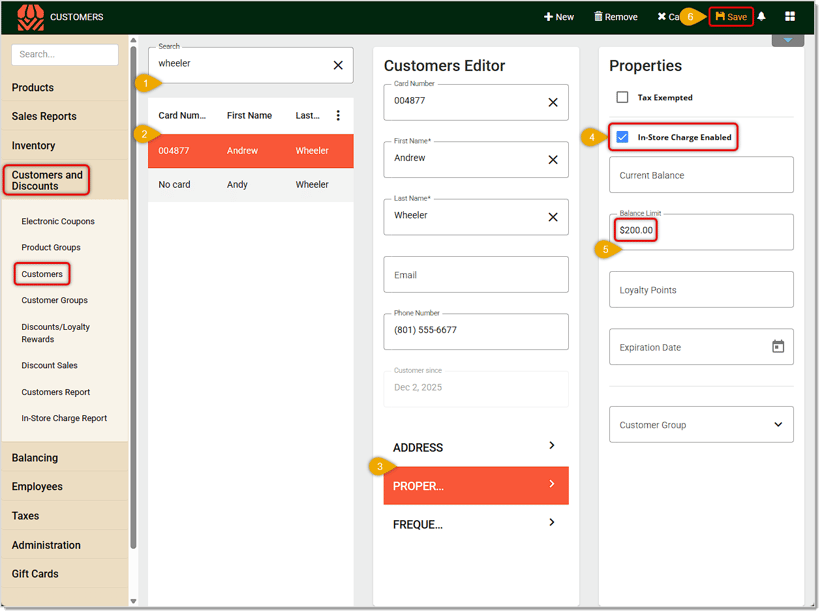
Task: Collapse the panel with top-right arrow
Action: tap(789, 40)
